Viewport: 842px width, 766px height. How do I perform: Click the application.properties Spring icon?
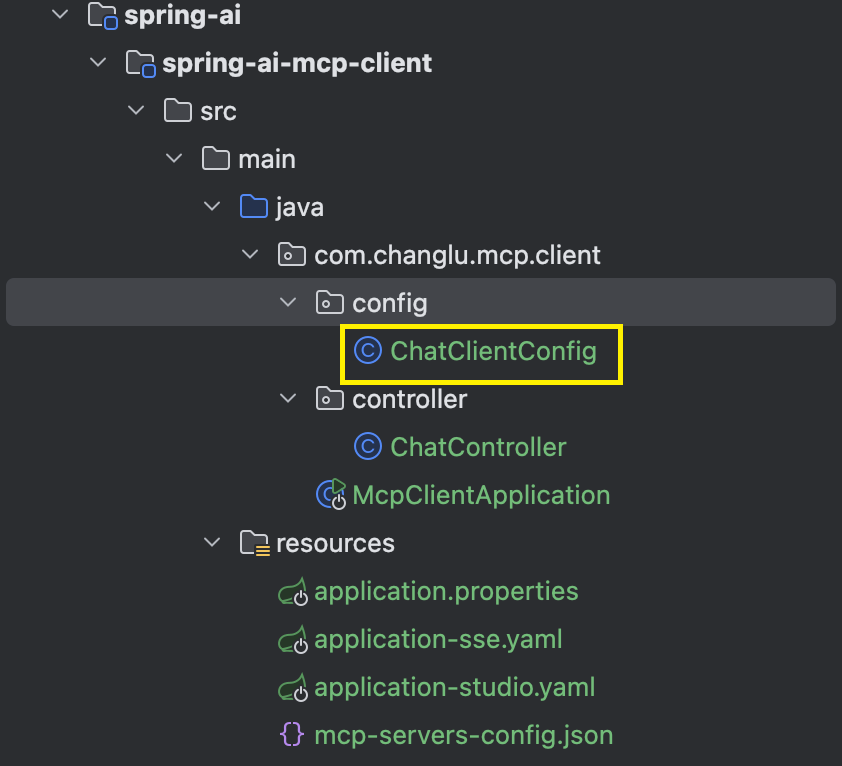coord(293,591)
